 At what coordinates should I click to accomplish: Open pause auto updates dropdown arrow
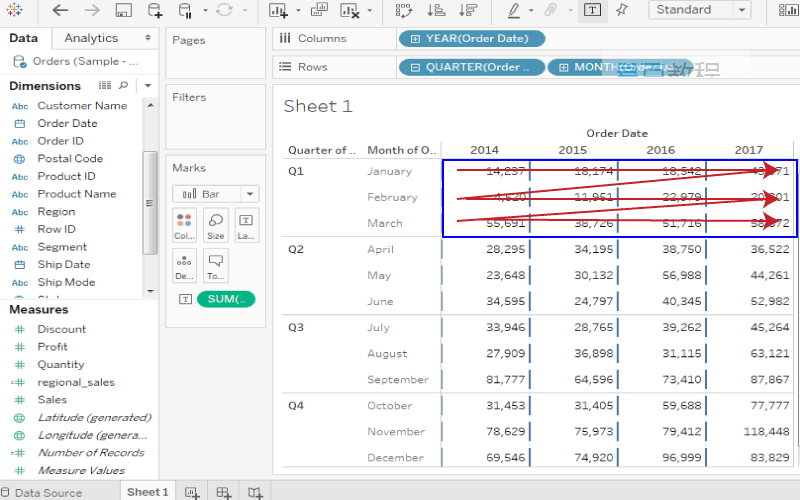[x=205, y=10]
